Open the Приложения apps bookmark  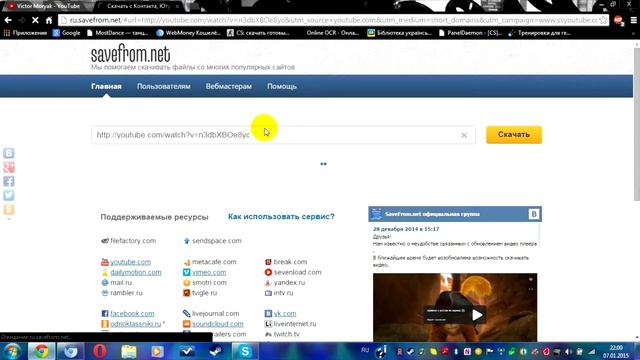(x=25, y=33)
